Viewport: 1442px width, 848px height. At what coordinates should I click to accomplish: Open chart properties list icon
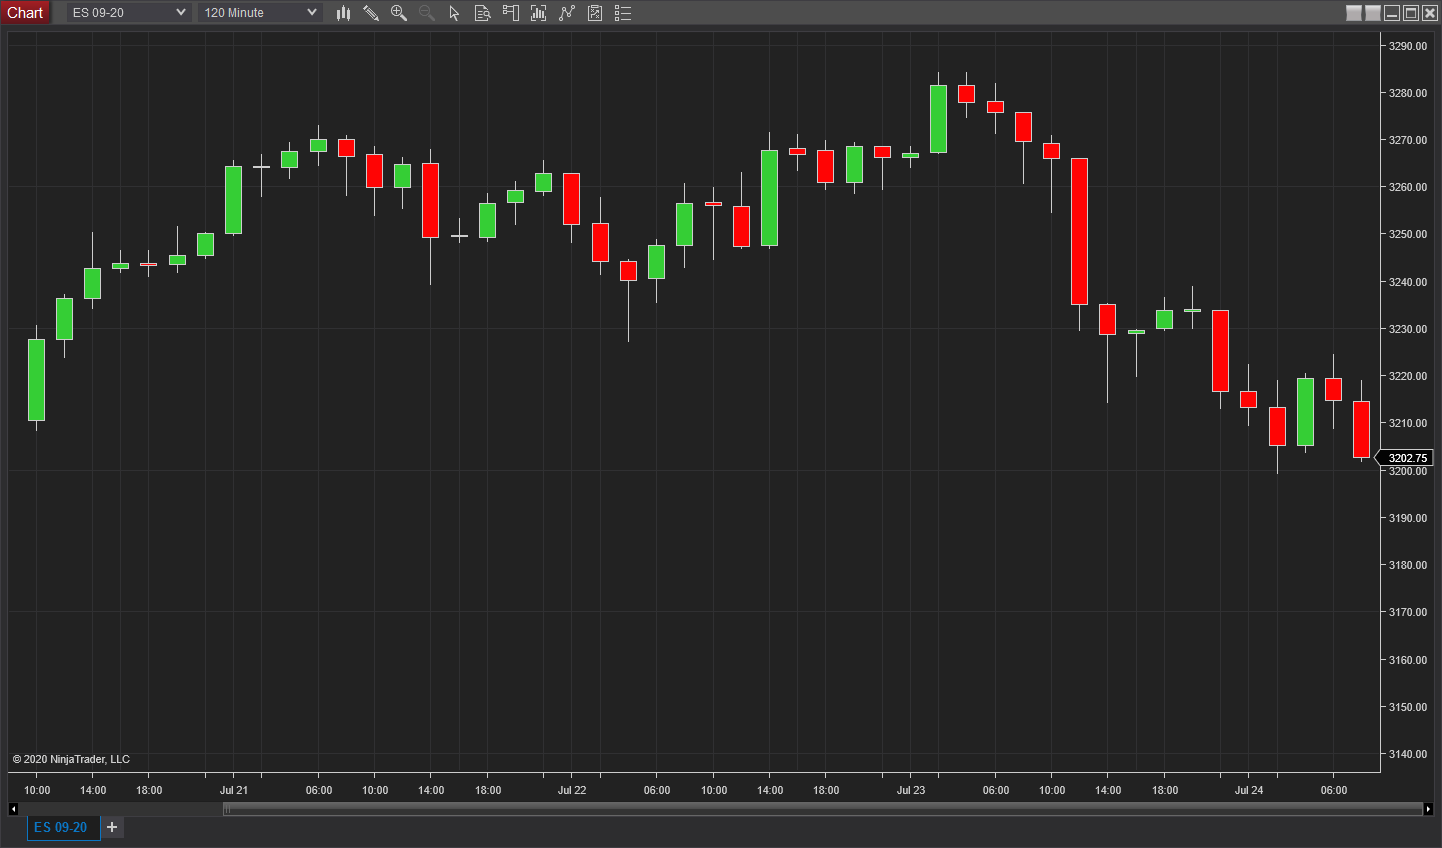[623, 13]
